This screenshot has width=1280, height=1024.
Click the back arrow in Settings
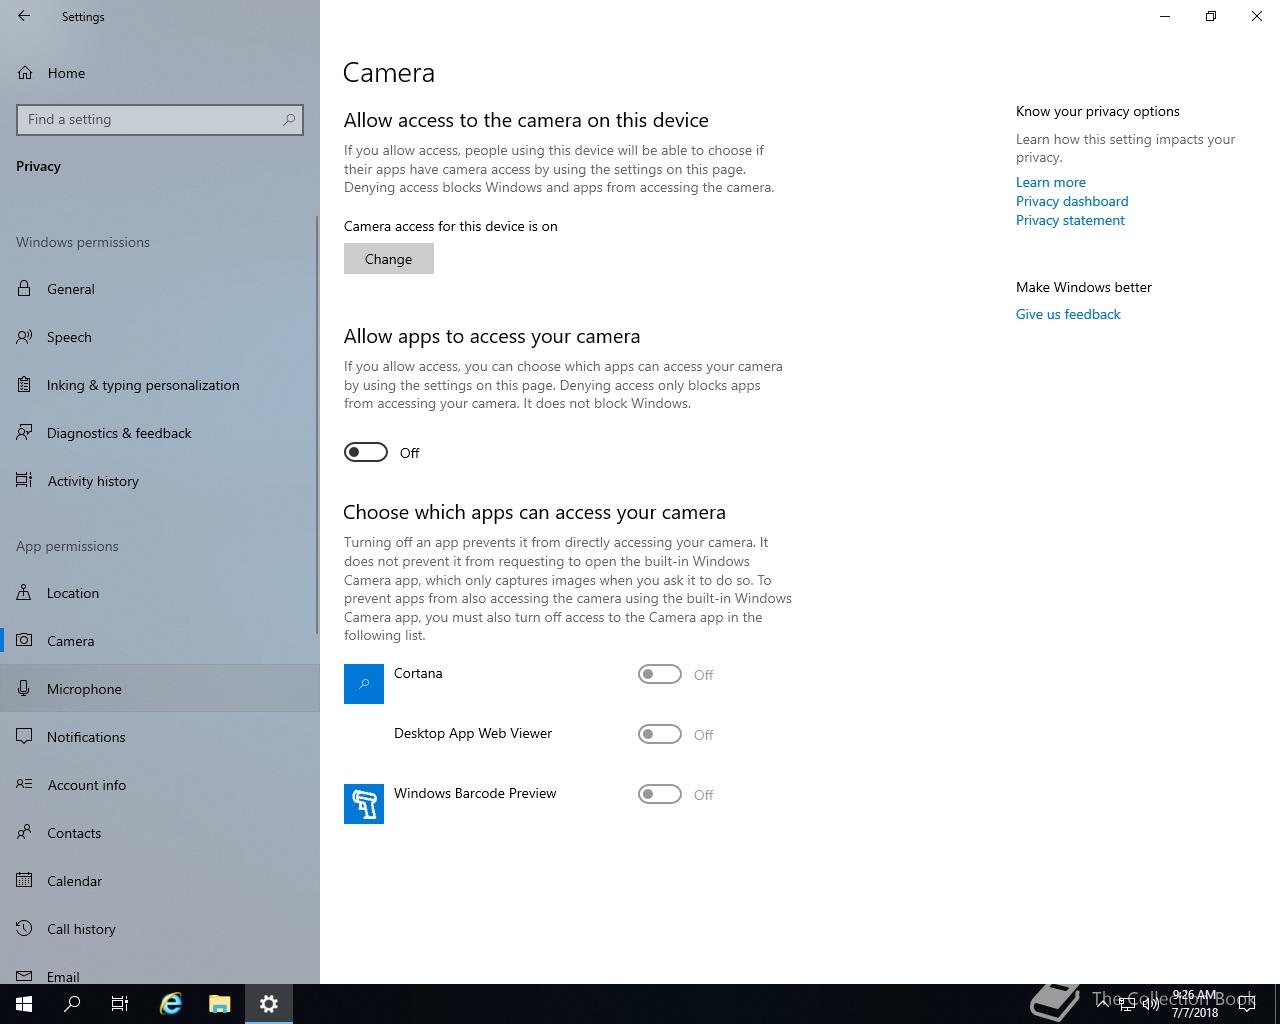[x=24, y=16]
